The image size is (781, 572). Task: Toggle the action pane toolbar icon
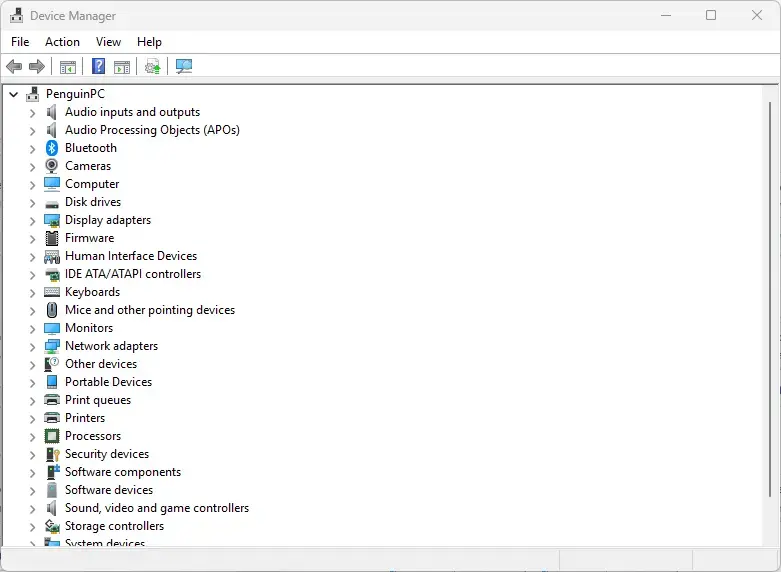tap(122, 67)
